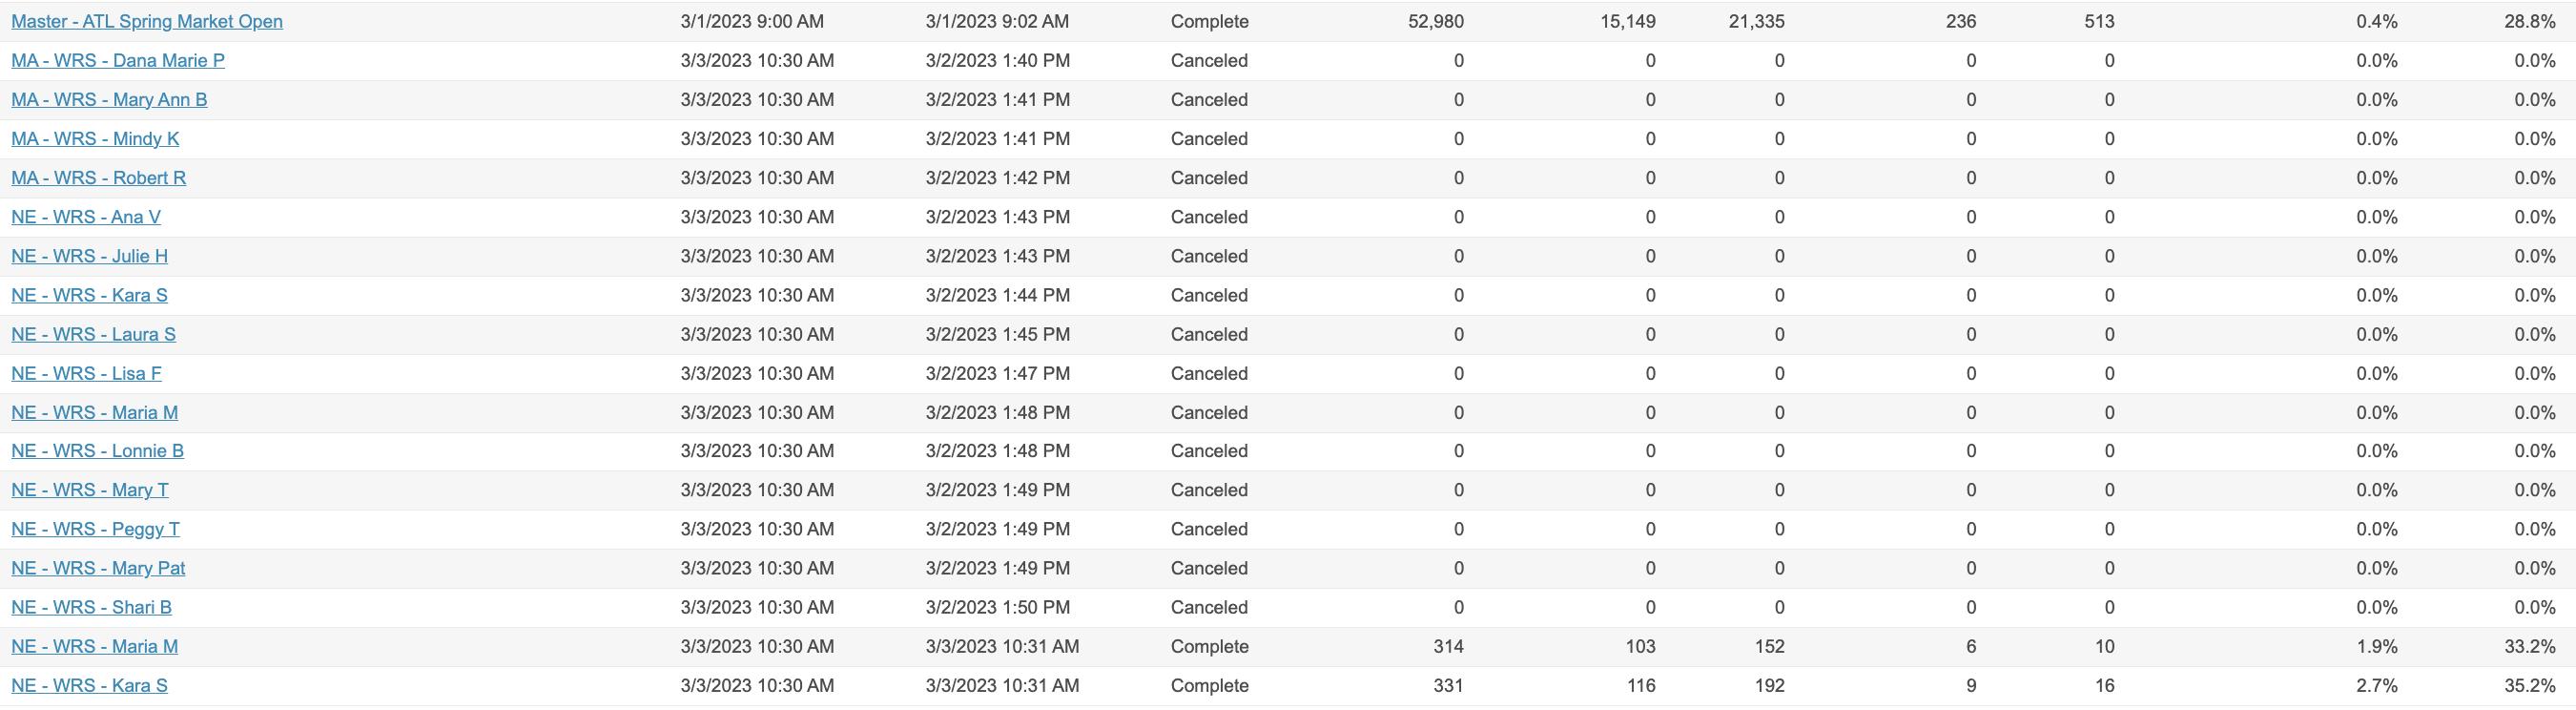Open MA - WRS - Robert R link
This screenshot has width=2576, height=710.
click(98, 177)
